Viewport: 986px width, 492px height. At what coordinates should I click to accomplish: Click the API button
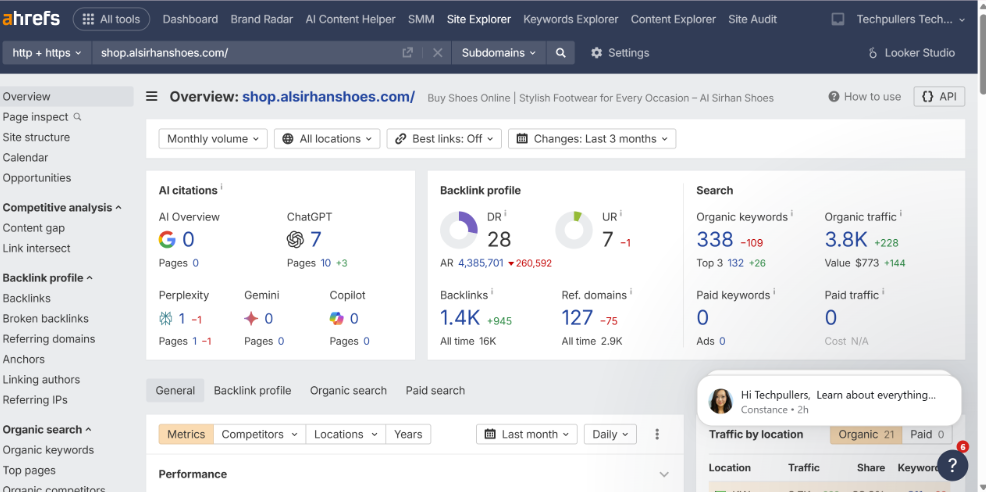[x=939, y=96]
